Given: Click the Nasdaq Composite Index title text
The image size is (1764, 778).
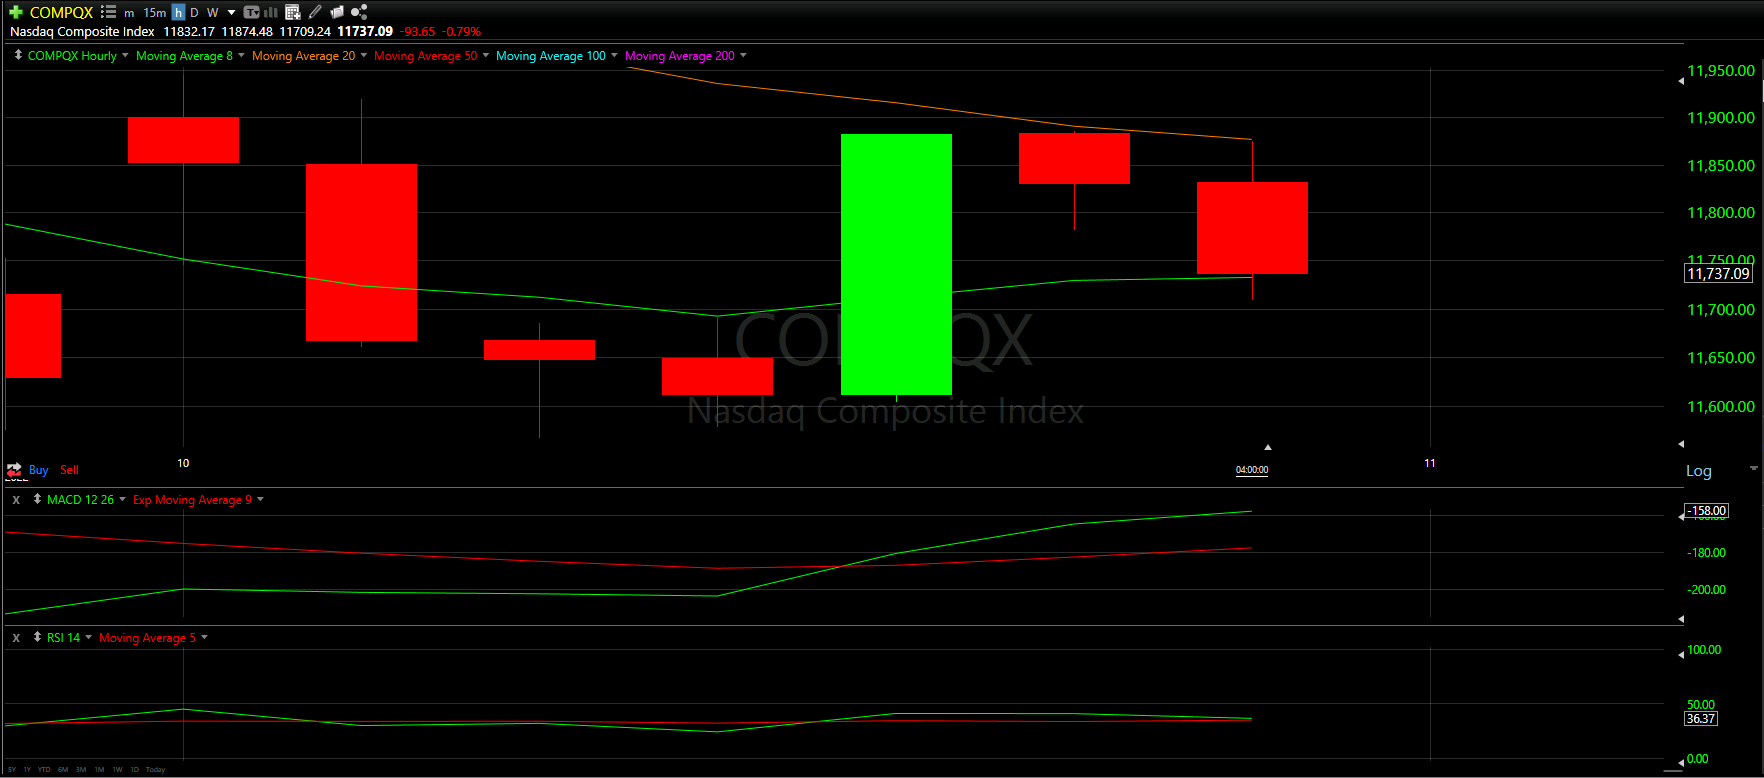Looking at the screenshot, I should click(82, 31).
